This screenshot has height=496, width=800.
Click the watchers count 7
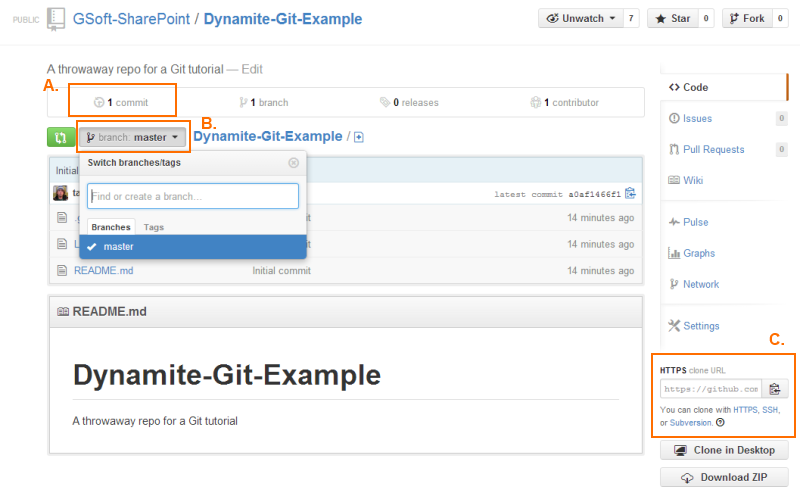(631, 18)
